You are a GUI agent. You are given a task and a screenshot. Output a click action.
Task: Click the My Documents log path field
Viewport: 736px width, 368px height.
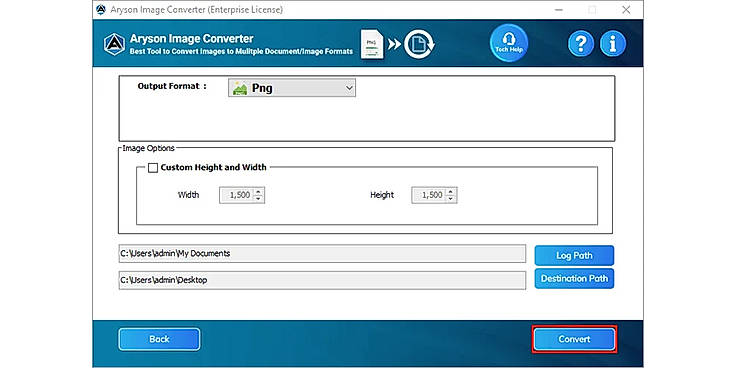tap(322, 253)
